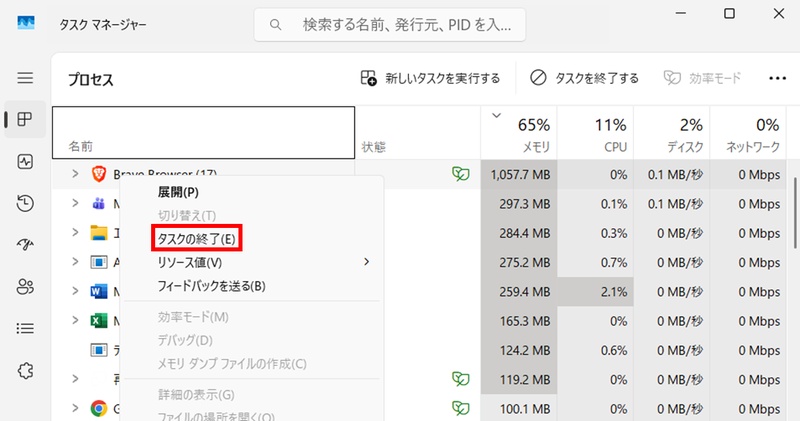Open the three-dots more options menu
800x421 pixels.
777,78
